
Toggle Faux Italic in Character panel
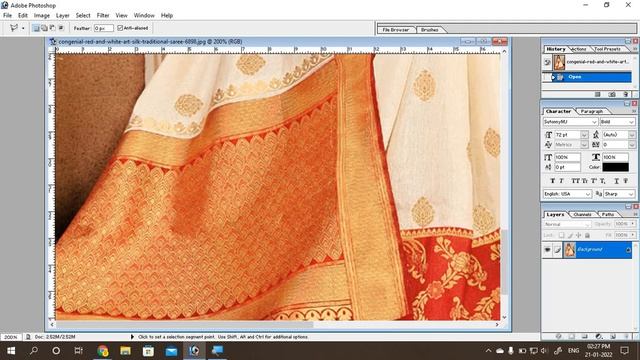(561, 181)
